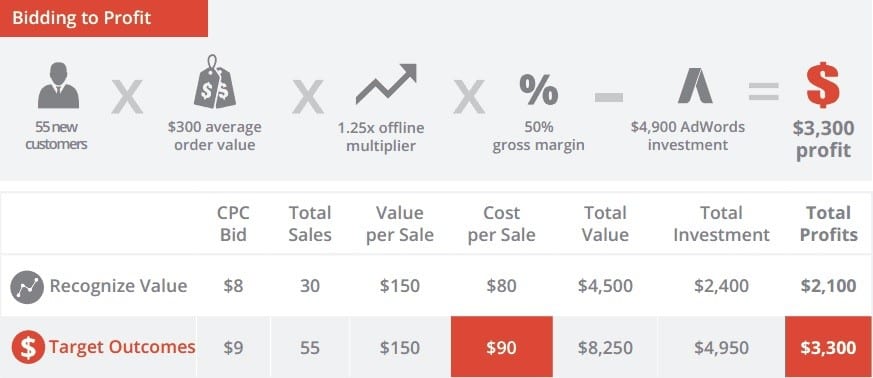873x378 pixels.
Task: Click the red $3,300 Total Profits cell
Action: [828, 347]
